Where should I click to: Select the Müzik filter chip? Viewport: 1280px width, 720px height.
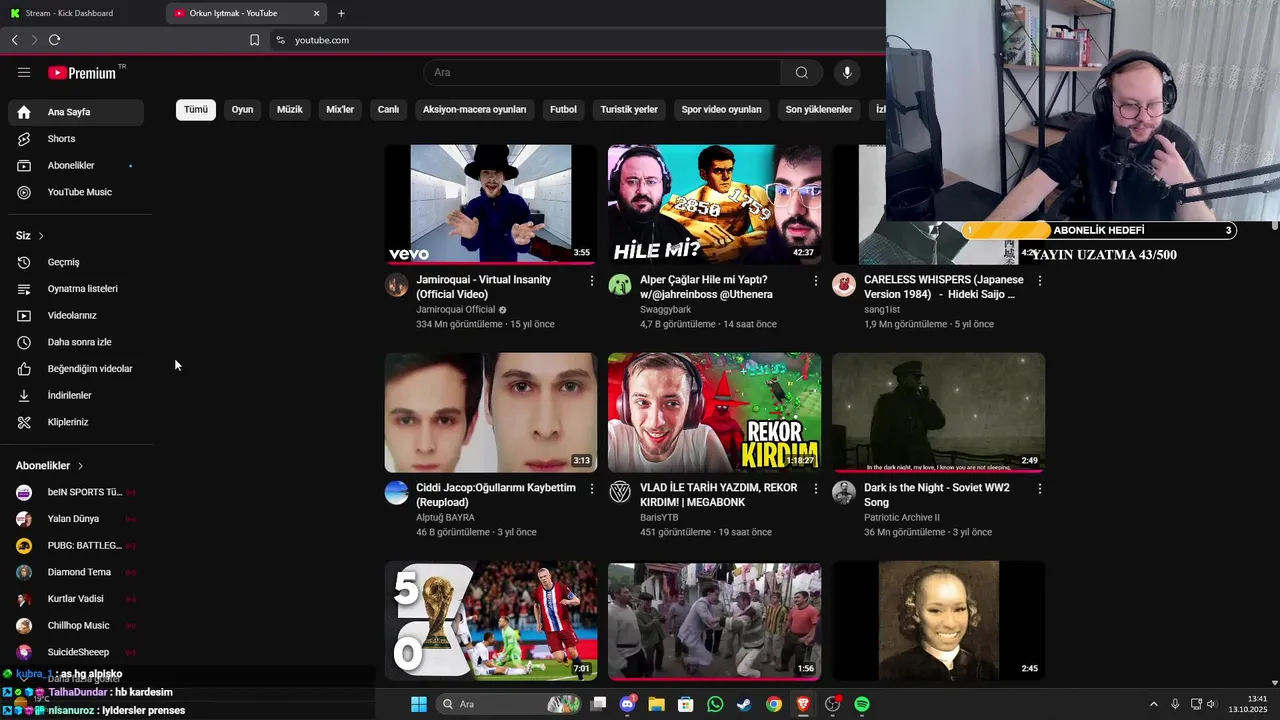(289, 110)
